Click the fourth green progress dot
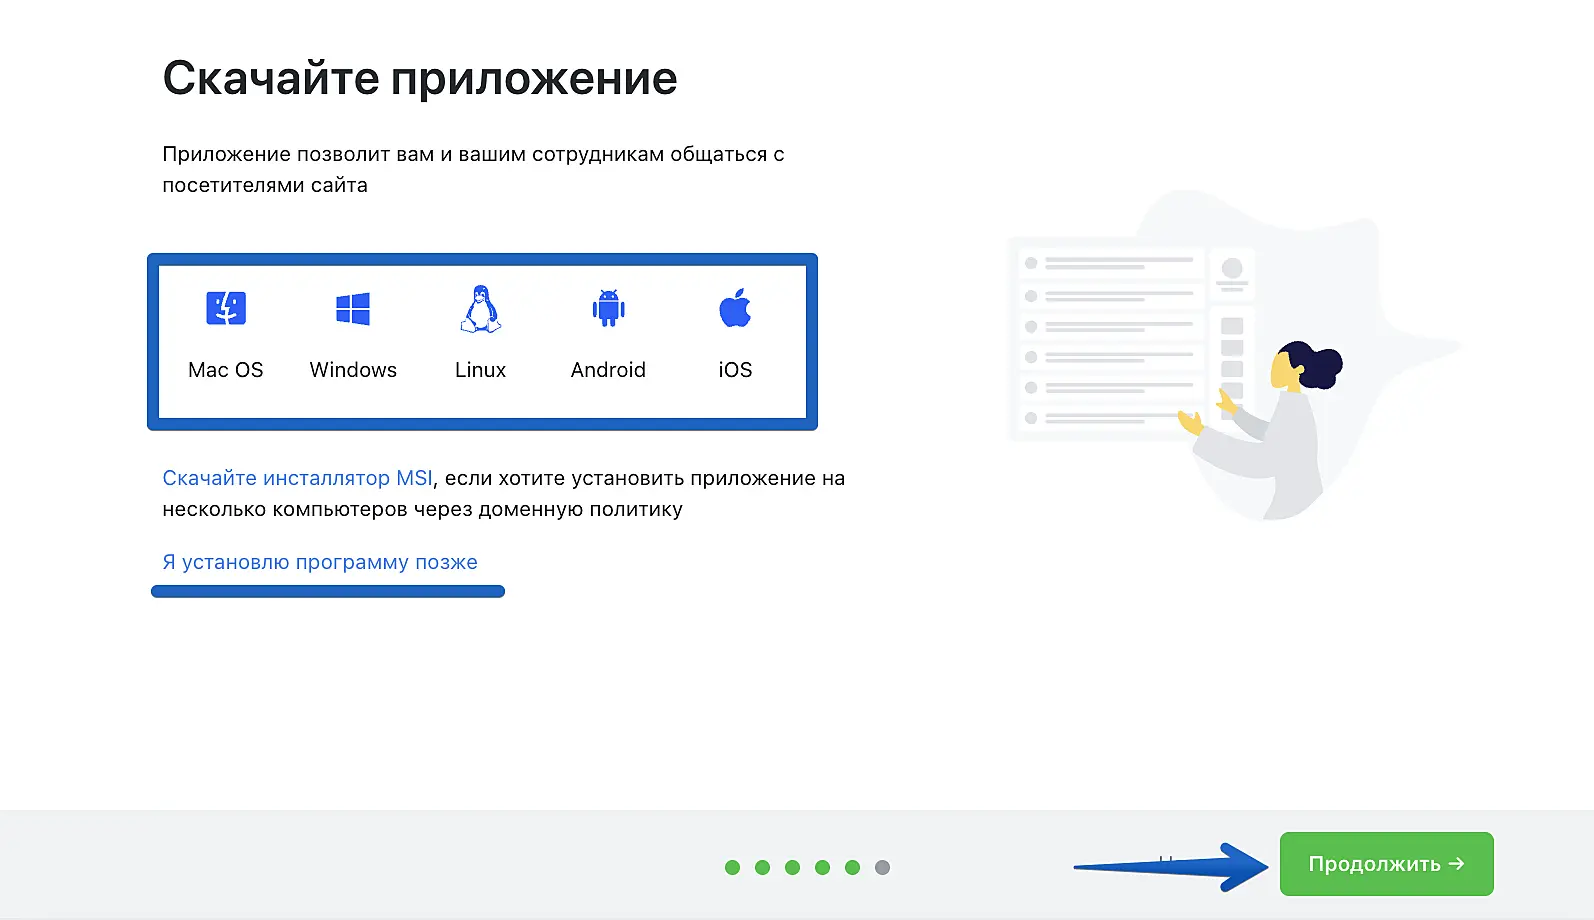1594x920 pixels. tap(822, 867)
